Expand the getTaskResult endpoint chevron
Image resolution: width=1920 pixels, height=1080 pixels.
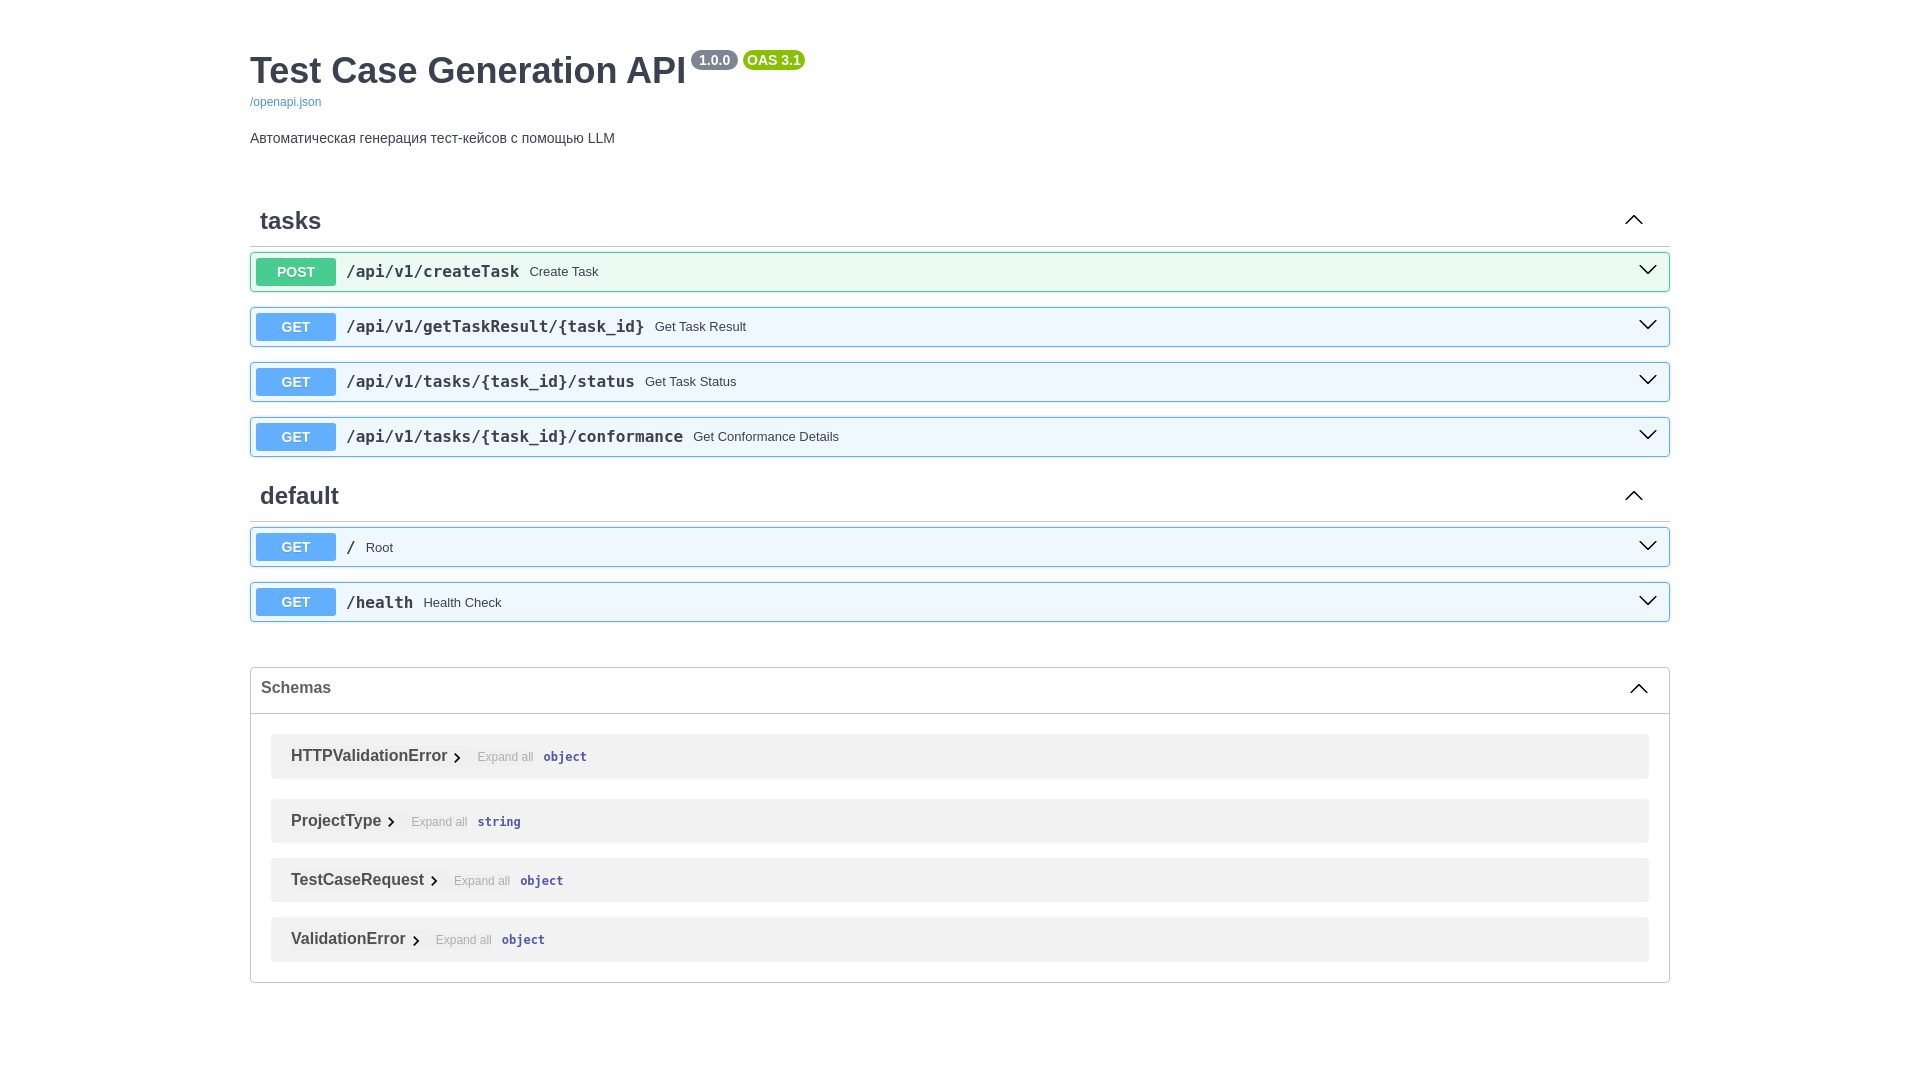click(1648, 325)
